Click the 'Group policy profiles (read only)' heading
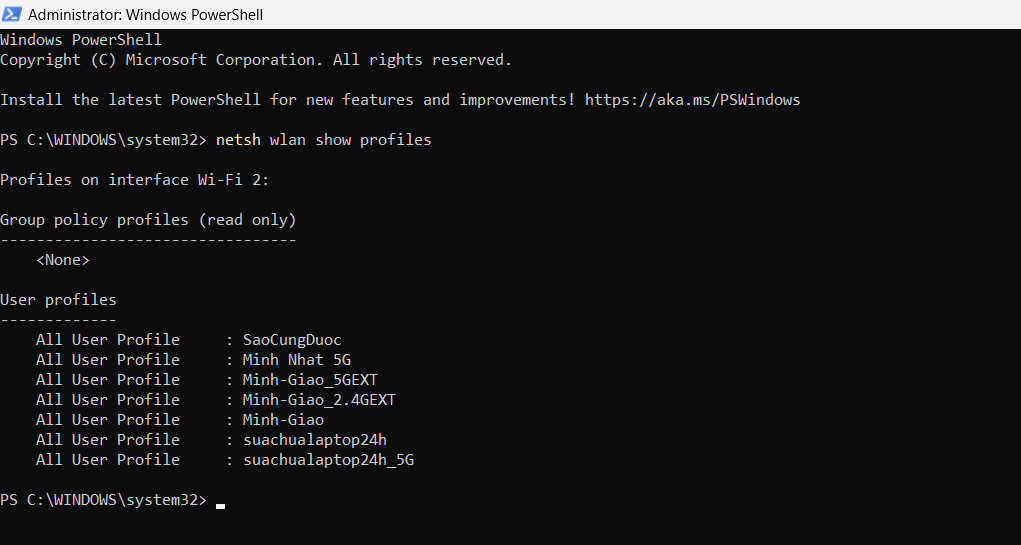The image size is (1021, 545). [148, 220]
